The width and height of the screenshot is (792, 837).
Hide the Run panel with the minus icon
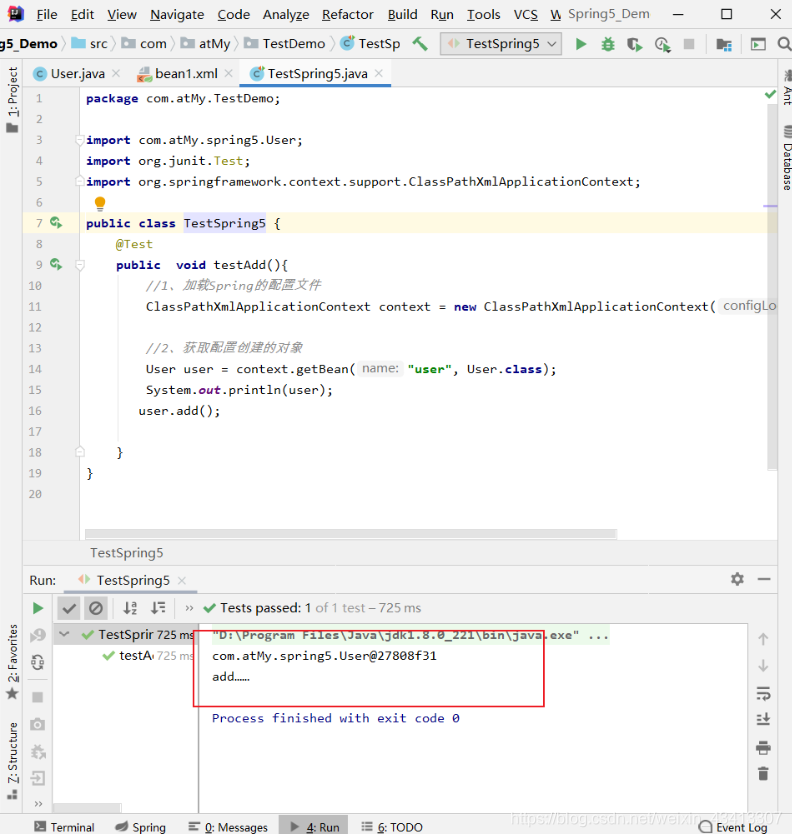tap(764, 579)
